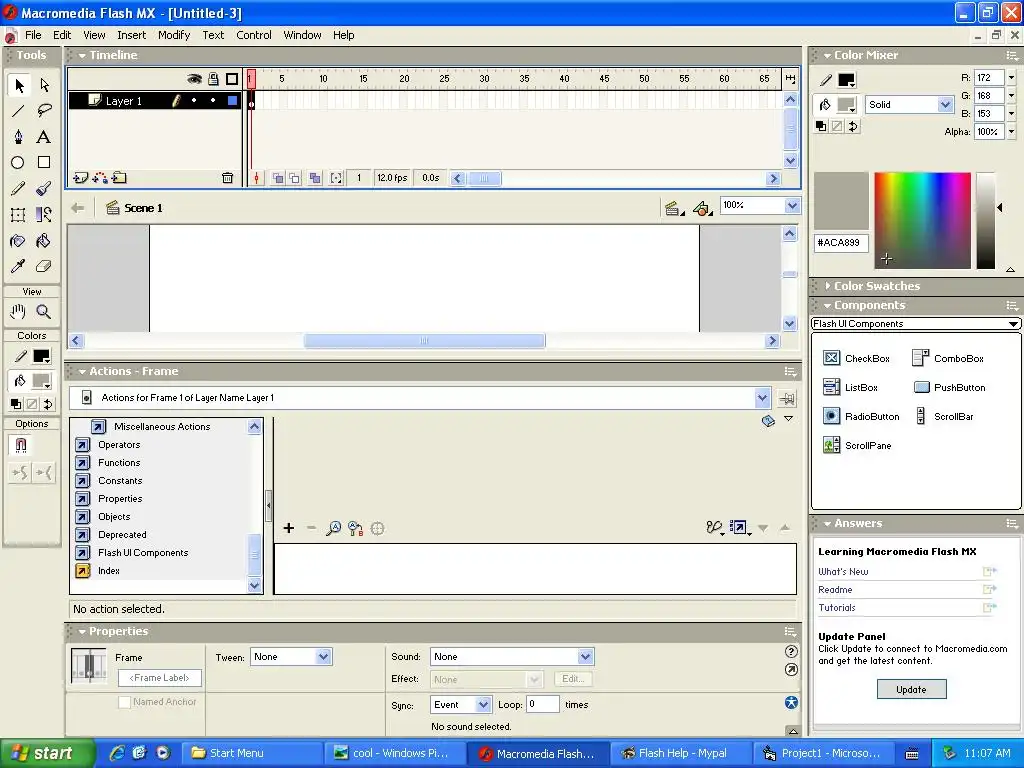Select the Lasso tool
Viewport: 1024px width, 768px height.
(x=44, y=111)
